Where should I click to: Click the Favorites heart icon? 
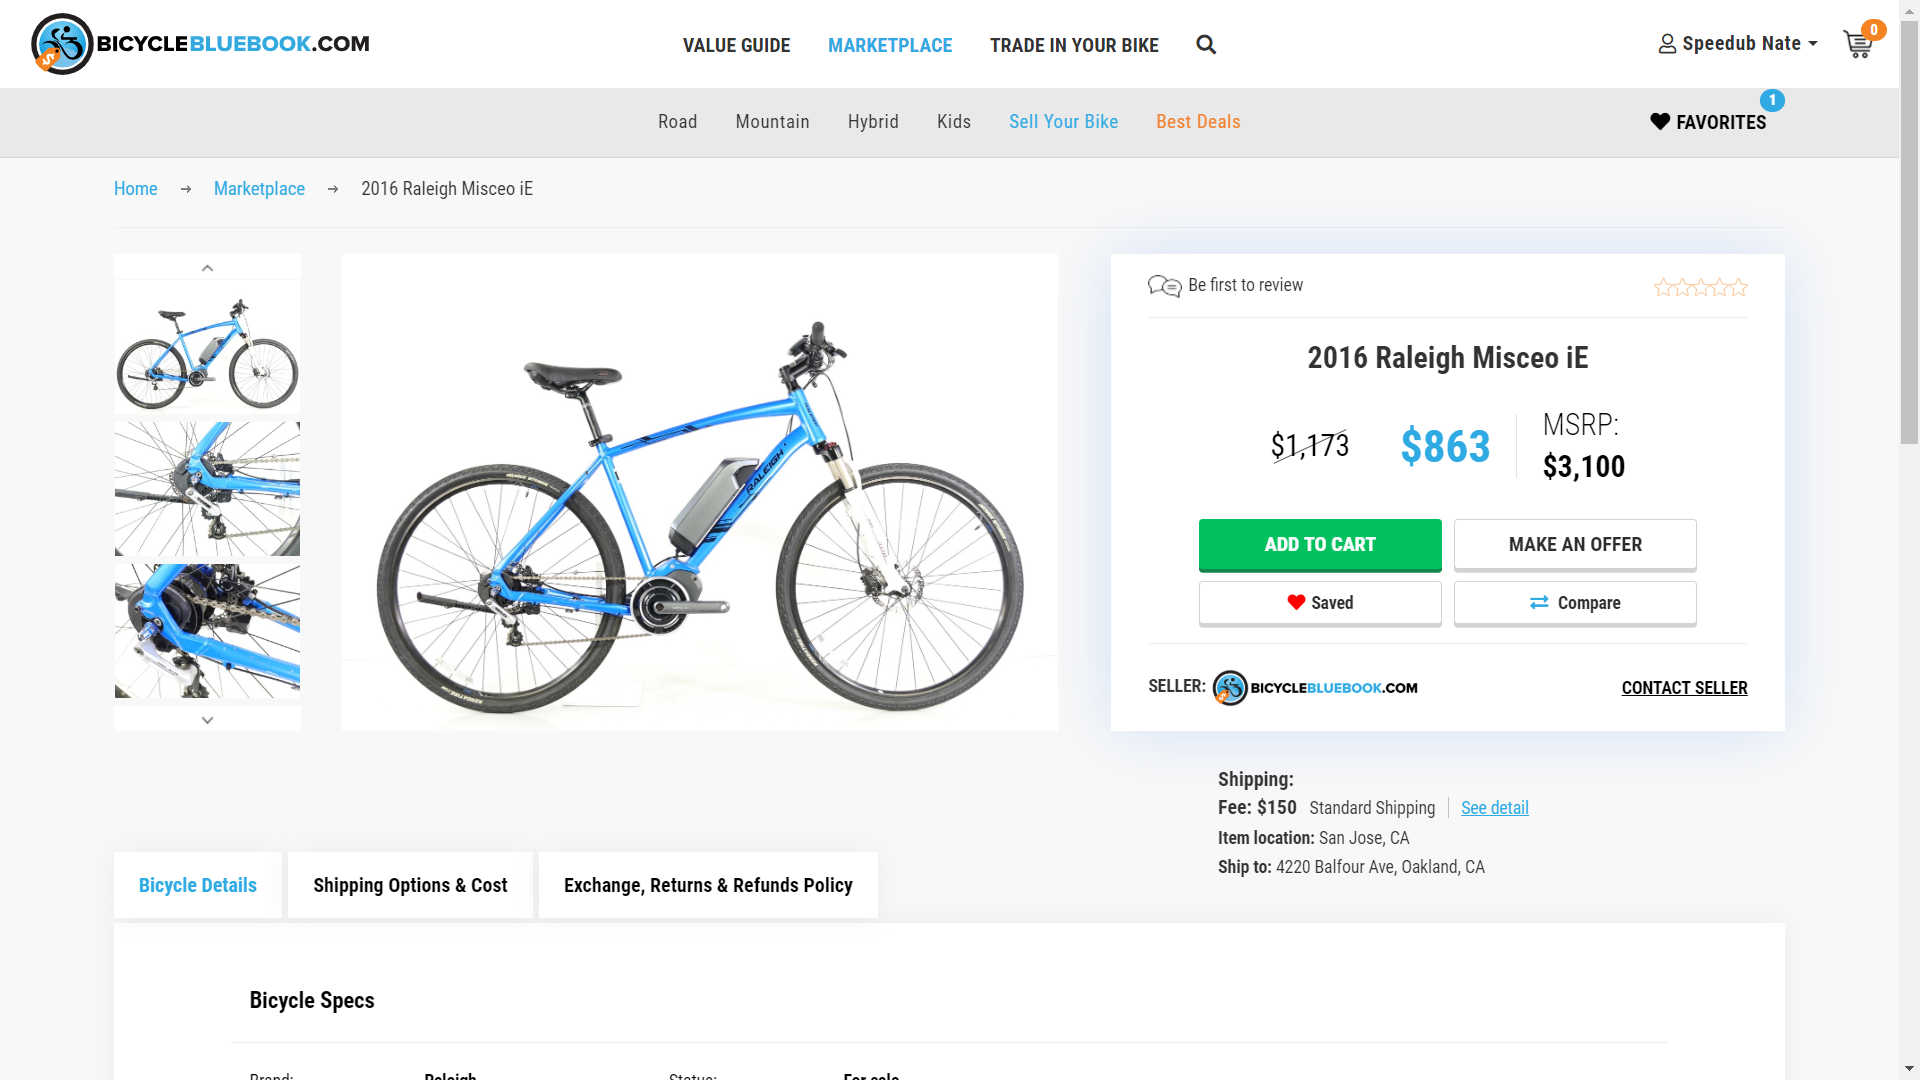tap(1660, 121)
